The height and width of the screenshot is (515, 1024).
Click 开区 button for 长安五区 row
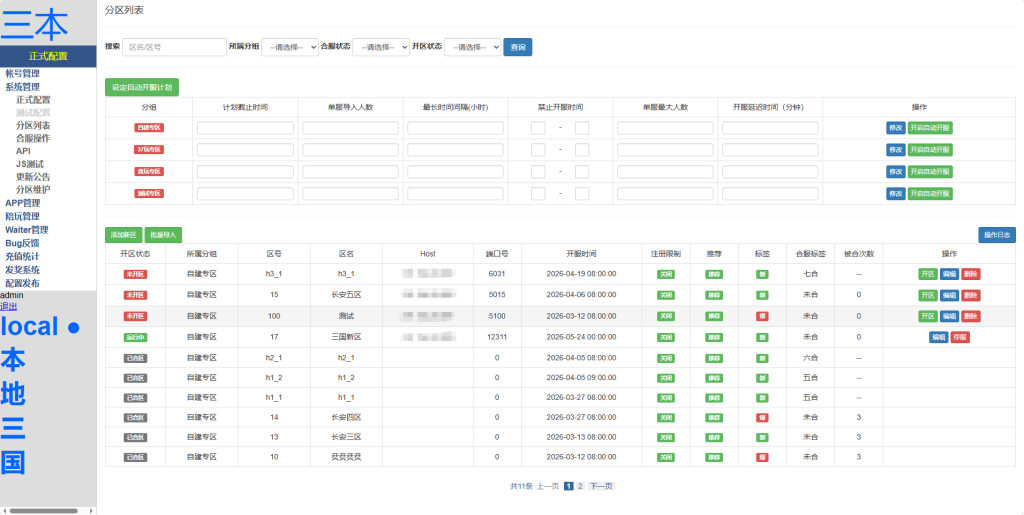[928, 295]
